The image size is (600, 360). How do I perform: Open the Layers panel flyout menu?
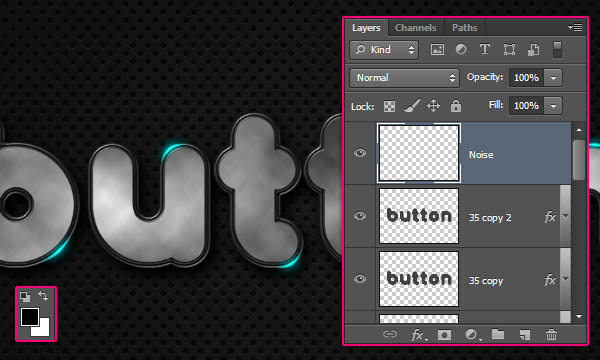575,28
